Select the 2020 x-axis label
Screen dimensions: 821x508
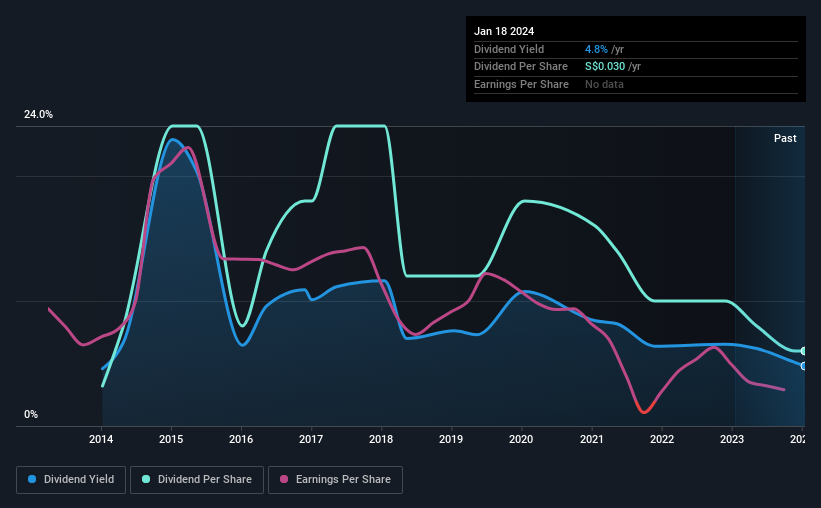(521, 439)
